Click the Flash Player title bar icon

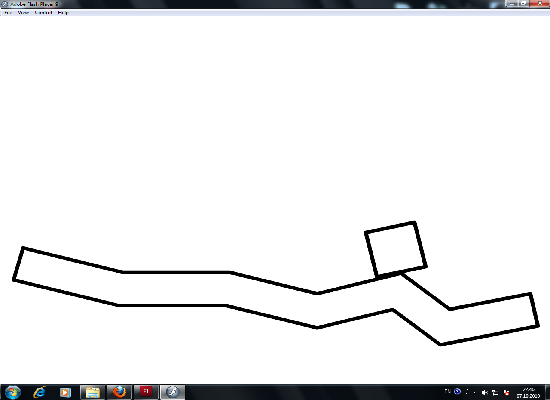[5, 4]
